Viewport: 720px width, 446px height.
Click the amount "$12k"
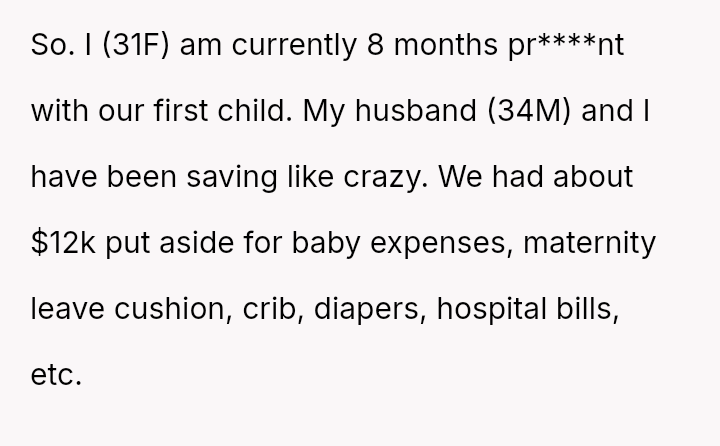(65, 244)
